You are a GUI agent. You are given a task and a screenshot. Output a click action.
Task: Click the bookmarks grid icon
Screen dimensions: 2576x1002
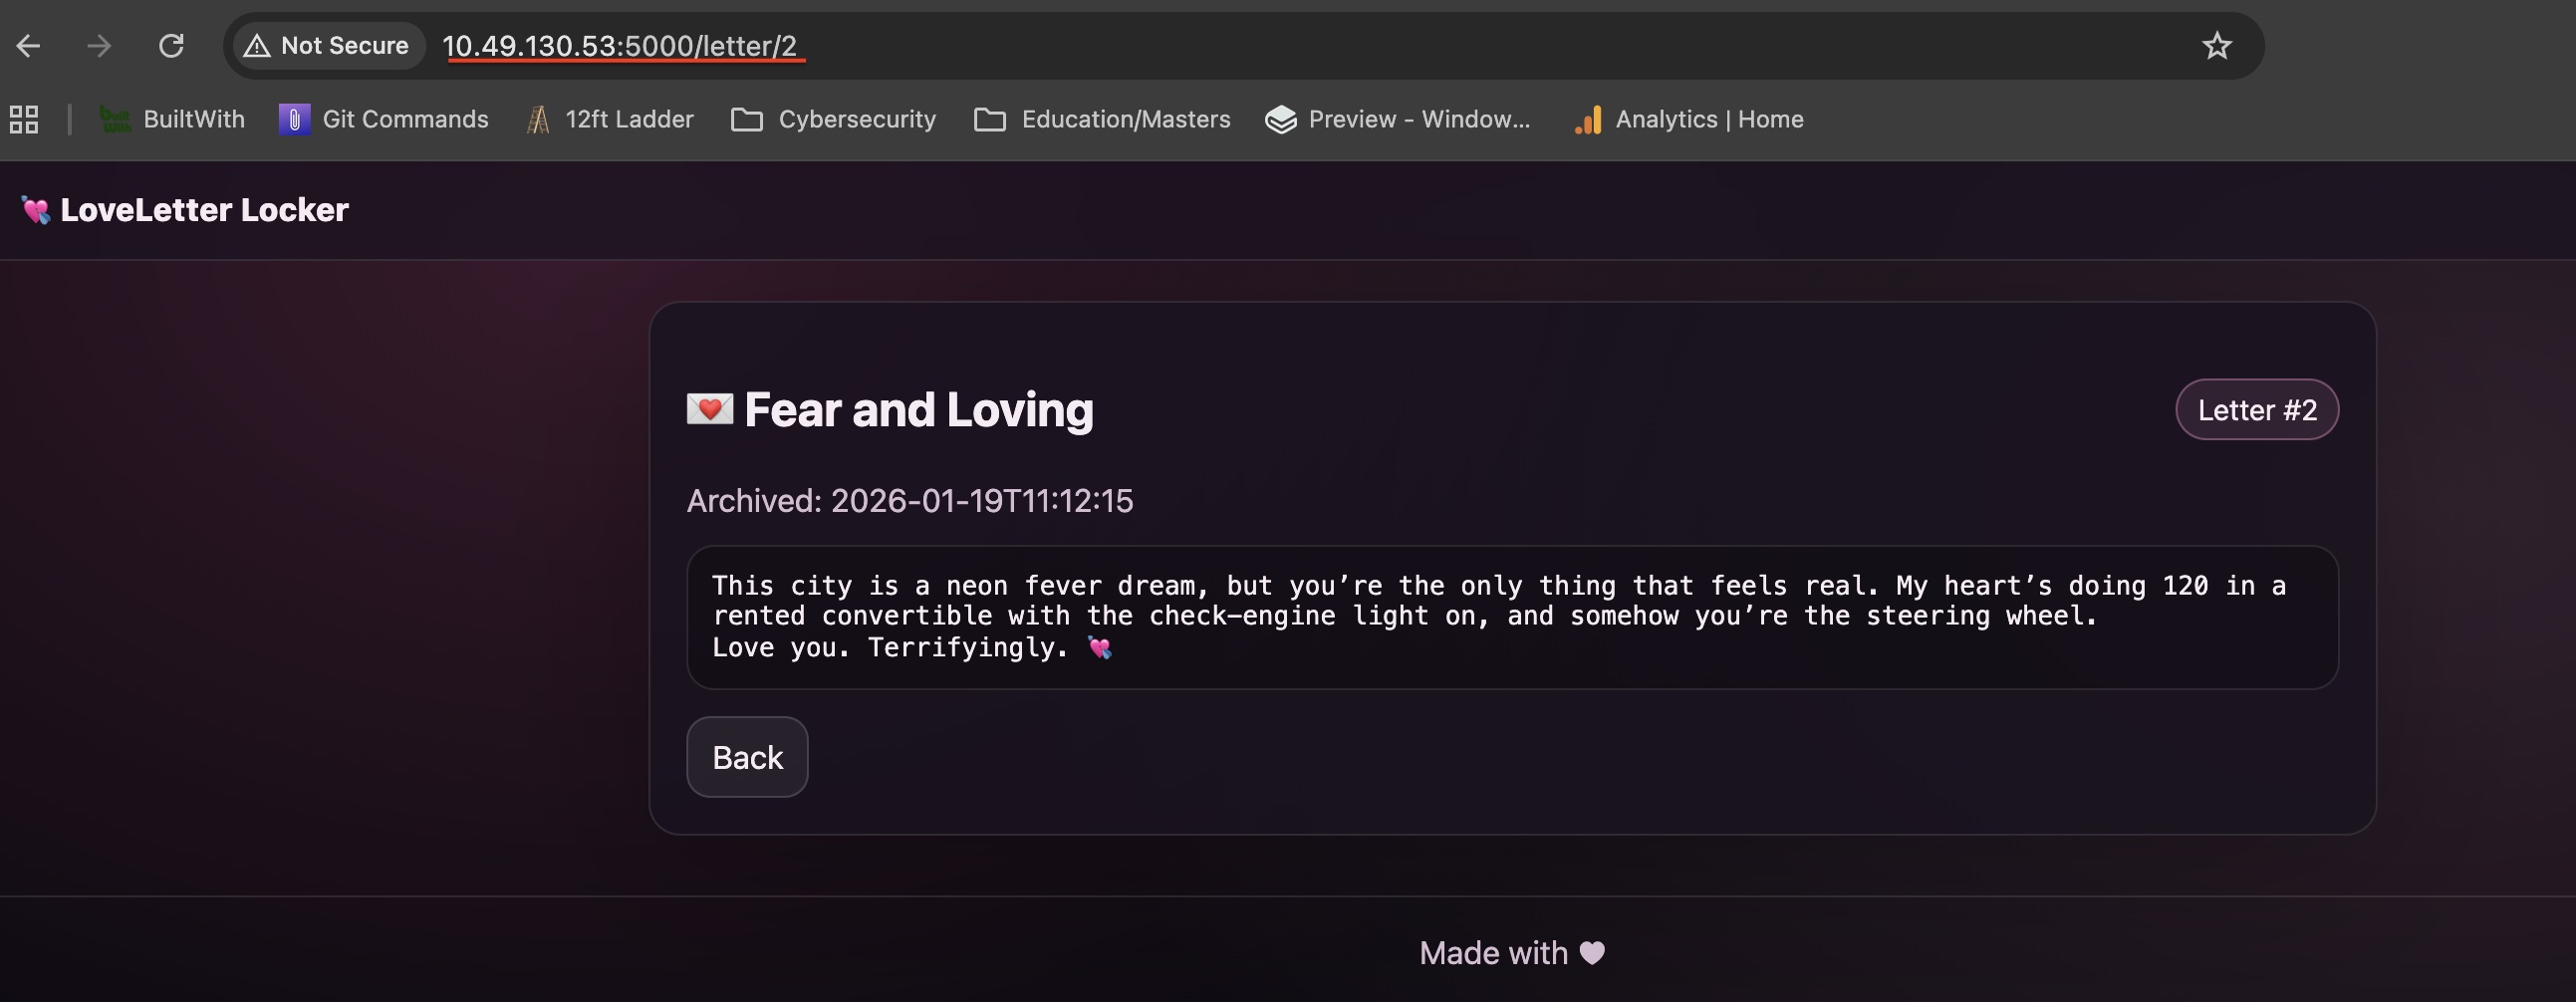tap(22, 119)
